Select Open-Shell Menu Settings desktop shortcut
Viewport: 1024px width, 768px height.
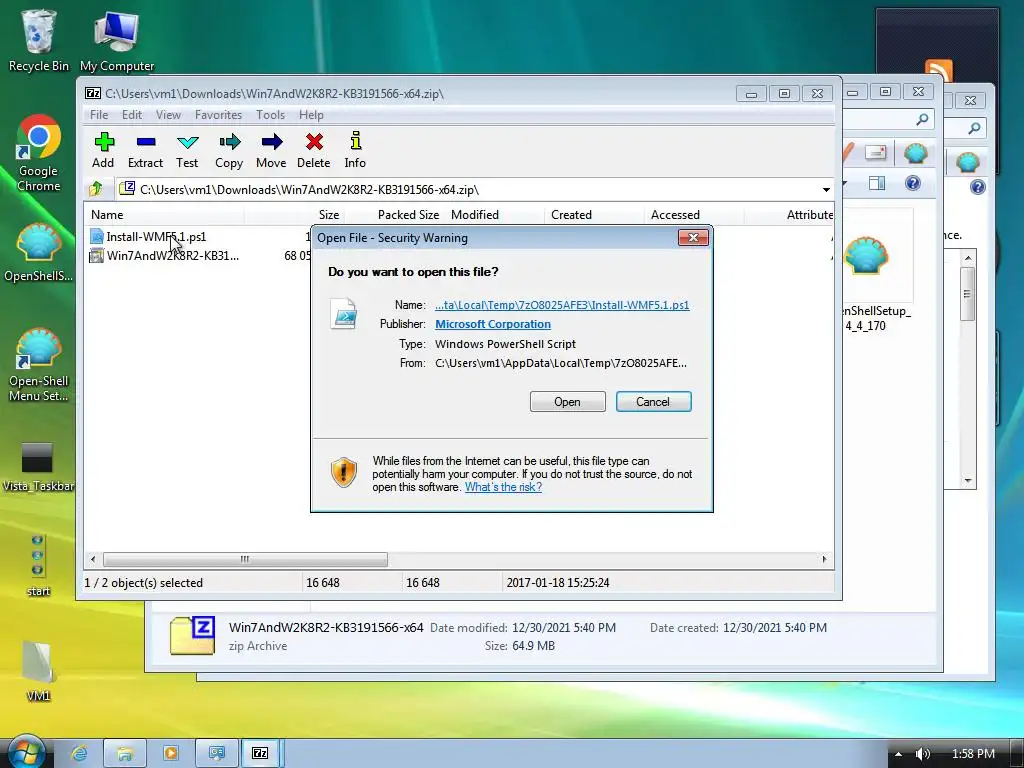coord(39,364)
